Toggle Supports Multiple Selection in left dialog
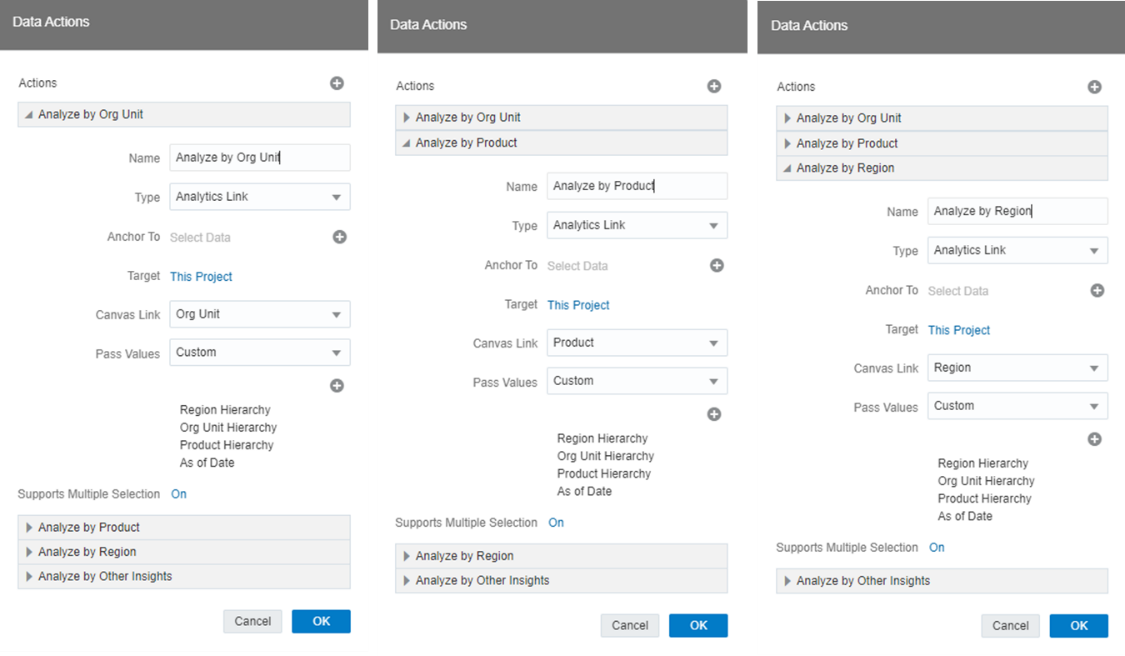Viewport: 1125px width, 656px height. click(179, 494)
